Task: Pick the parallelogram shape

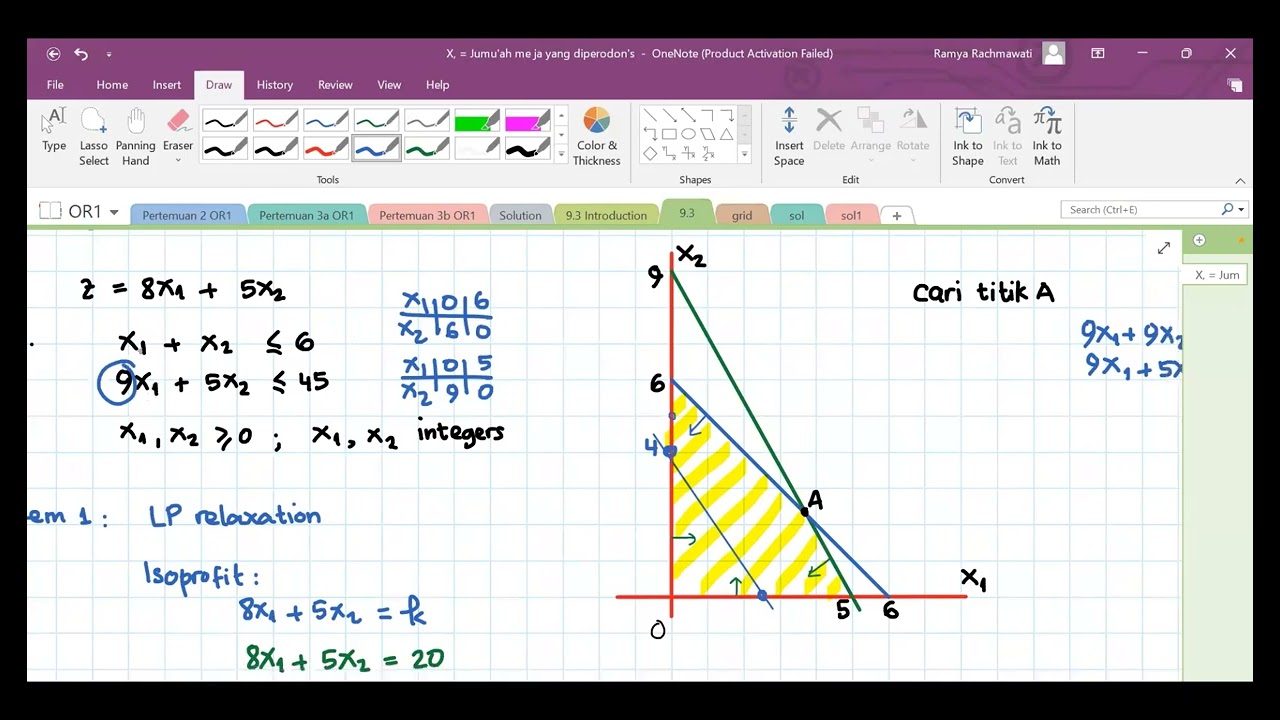Action: (707, 134)
